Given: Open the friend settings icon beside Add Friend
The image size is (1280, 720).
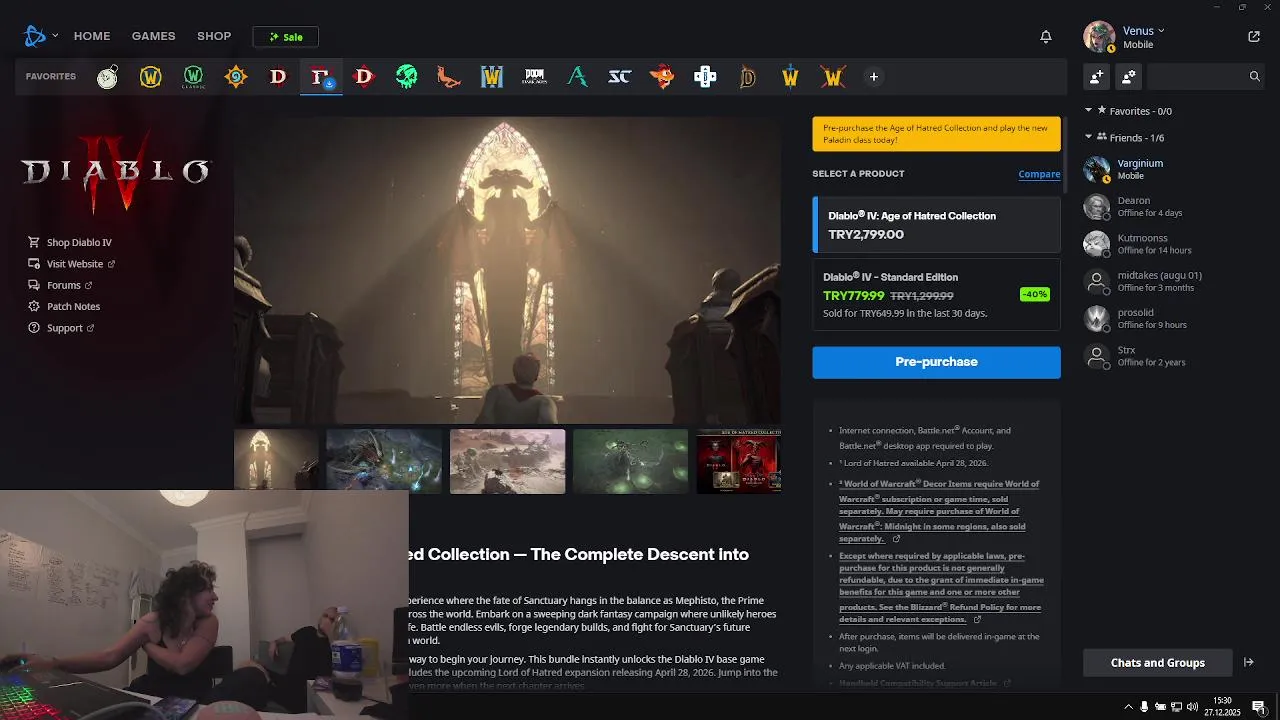Looking at the screenshot, I should (x=1129, y=76).
